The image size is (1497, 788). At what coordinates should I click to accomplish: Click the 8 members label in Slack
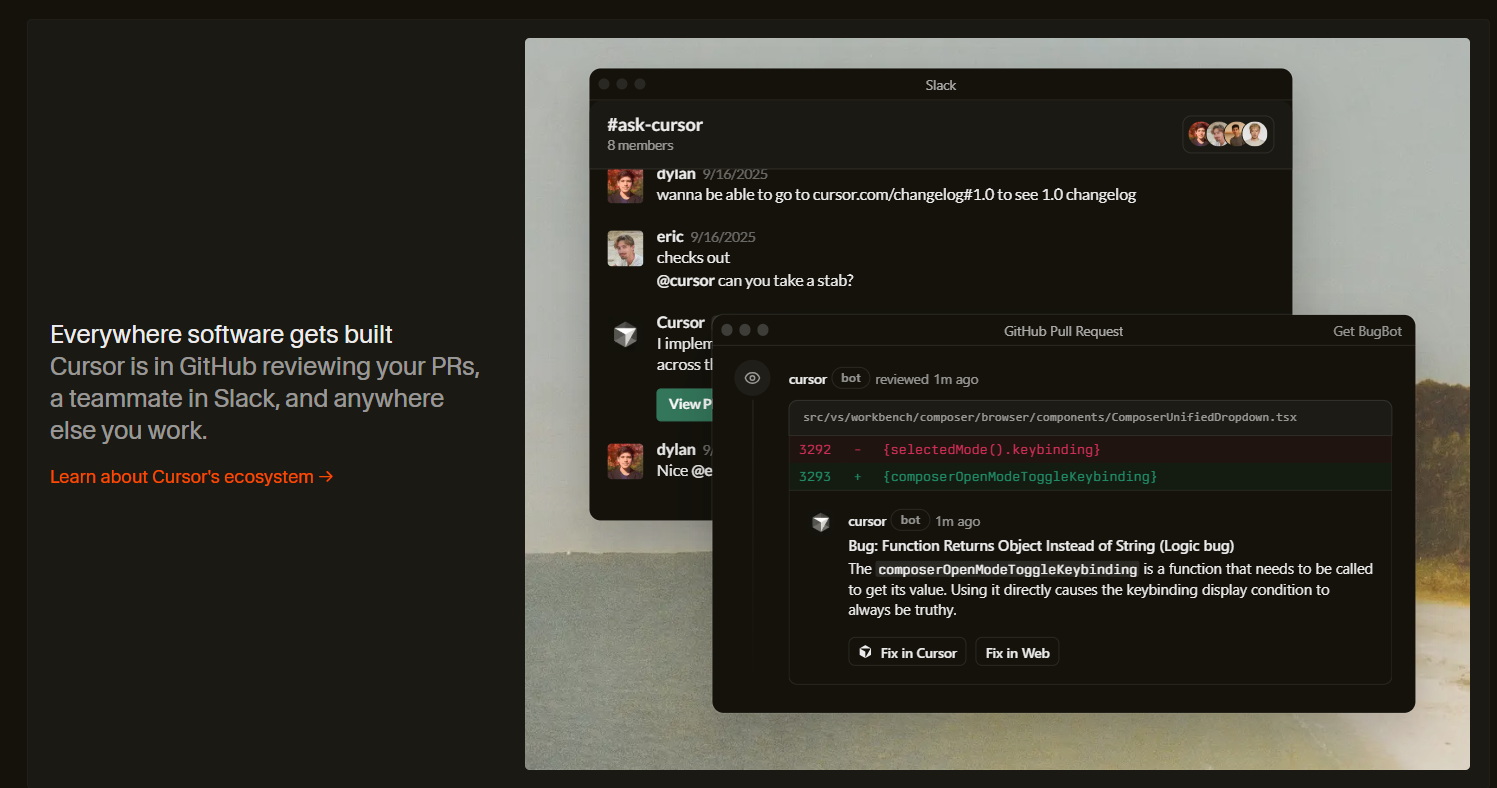(x=640, y=146)
